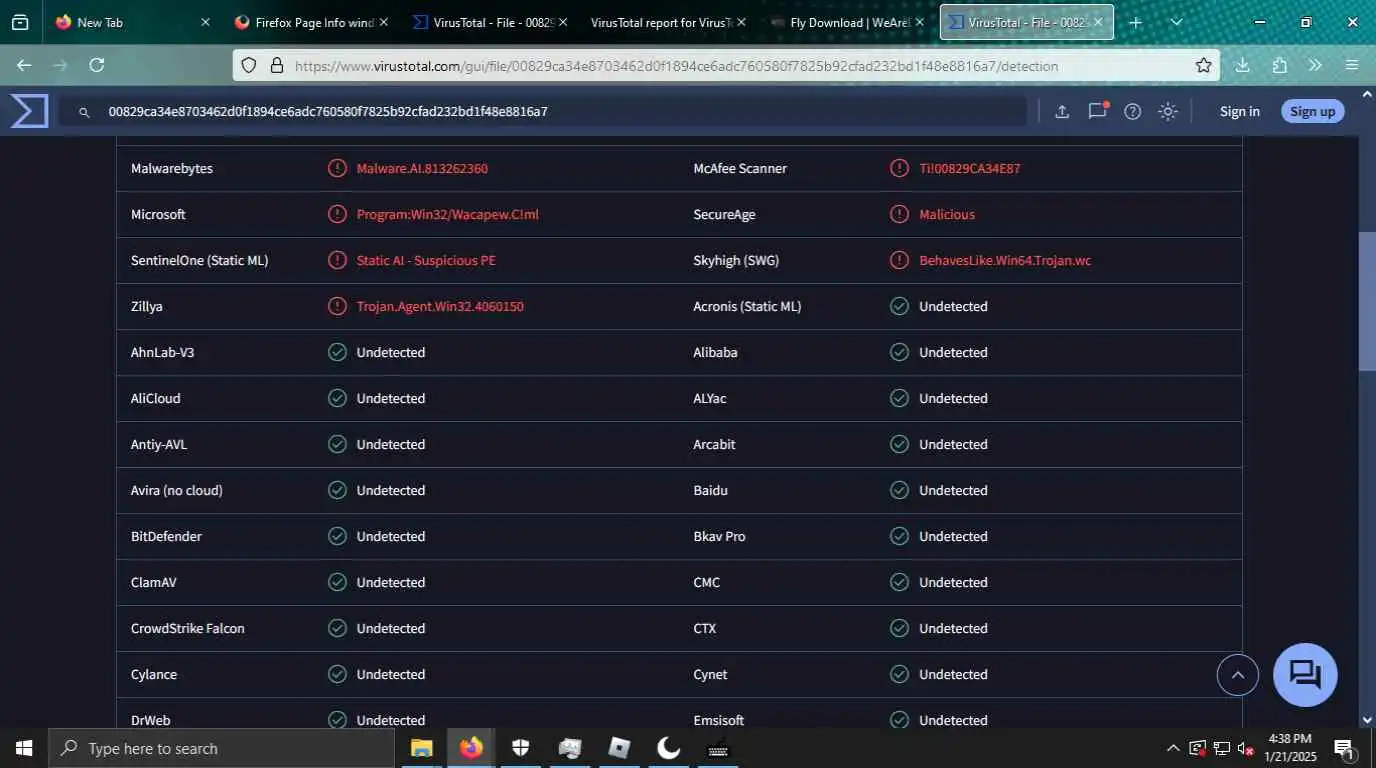The height and width of the screenshot is (768, 1376).
Task: Click the Sign up button
Action: coord(1312,111)
